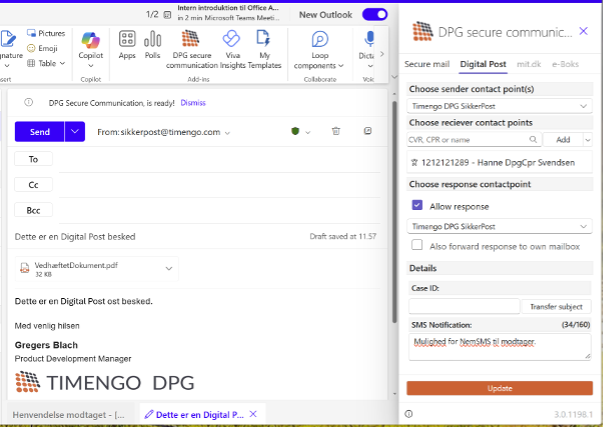604x428 pixels.
Task: Click the green shield sensitivity icon
Action: 295,131
